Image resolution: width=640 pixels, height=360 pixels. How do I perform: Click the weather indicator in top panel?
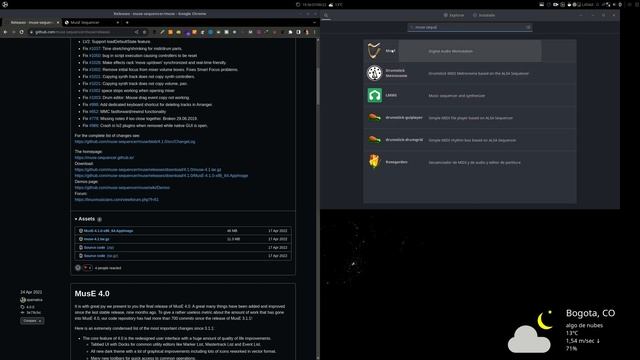click(x=336, y=4)
